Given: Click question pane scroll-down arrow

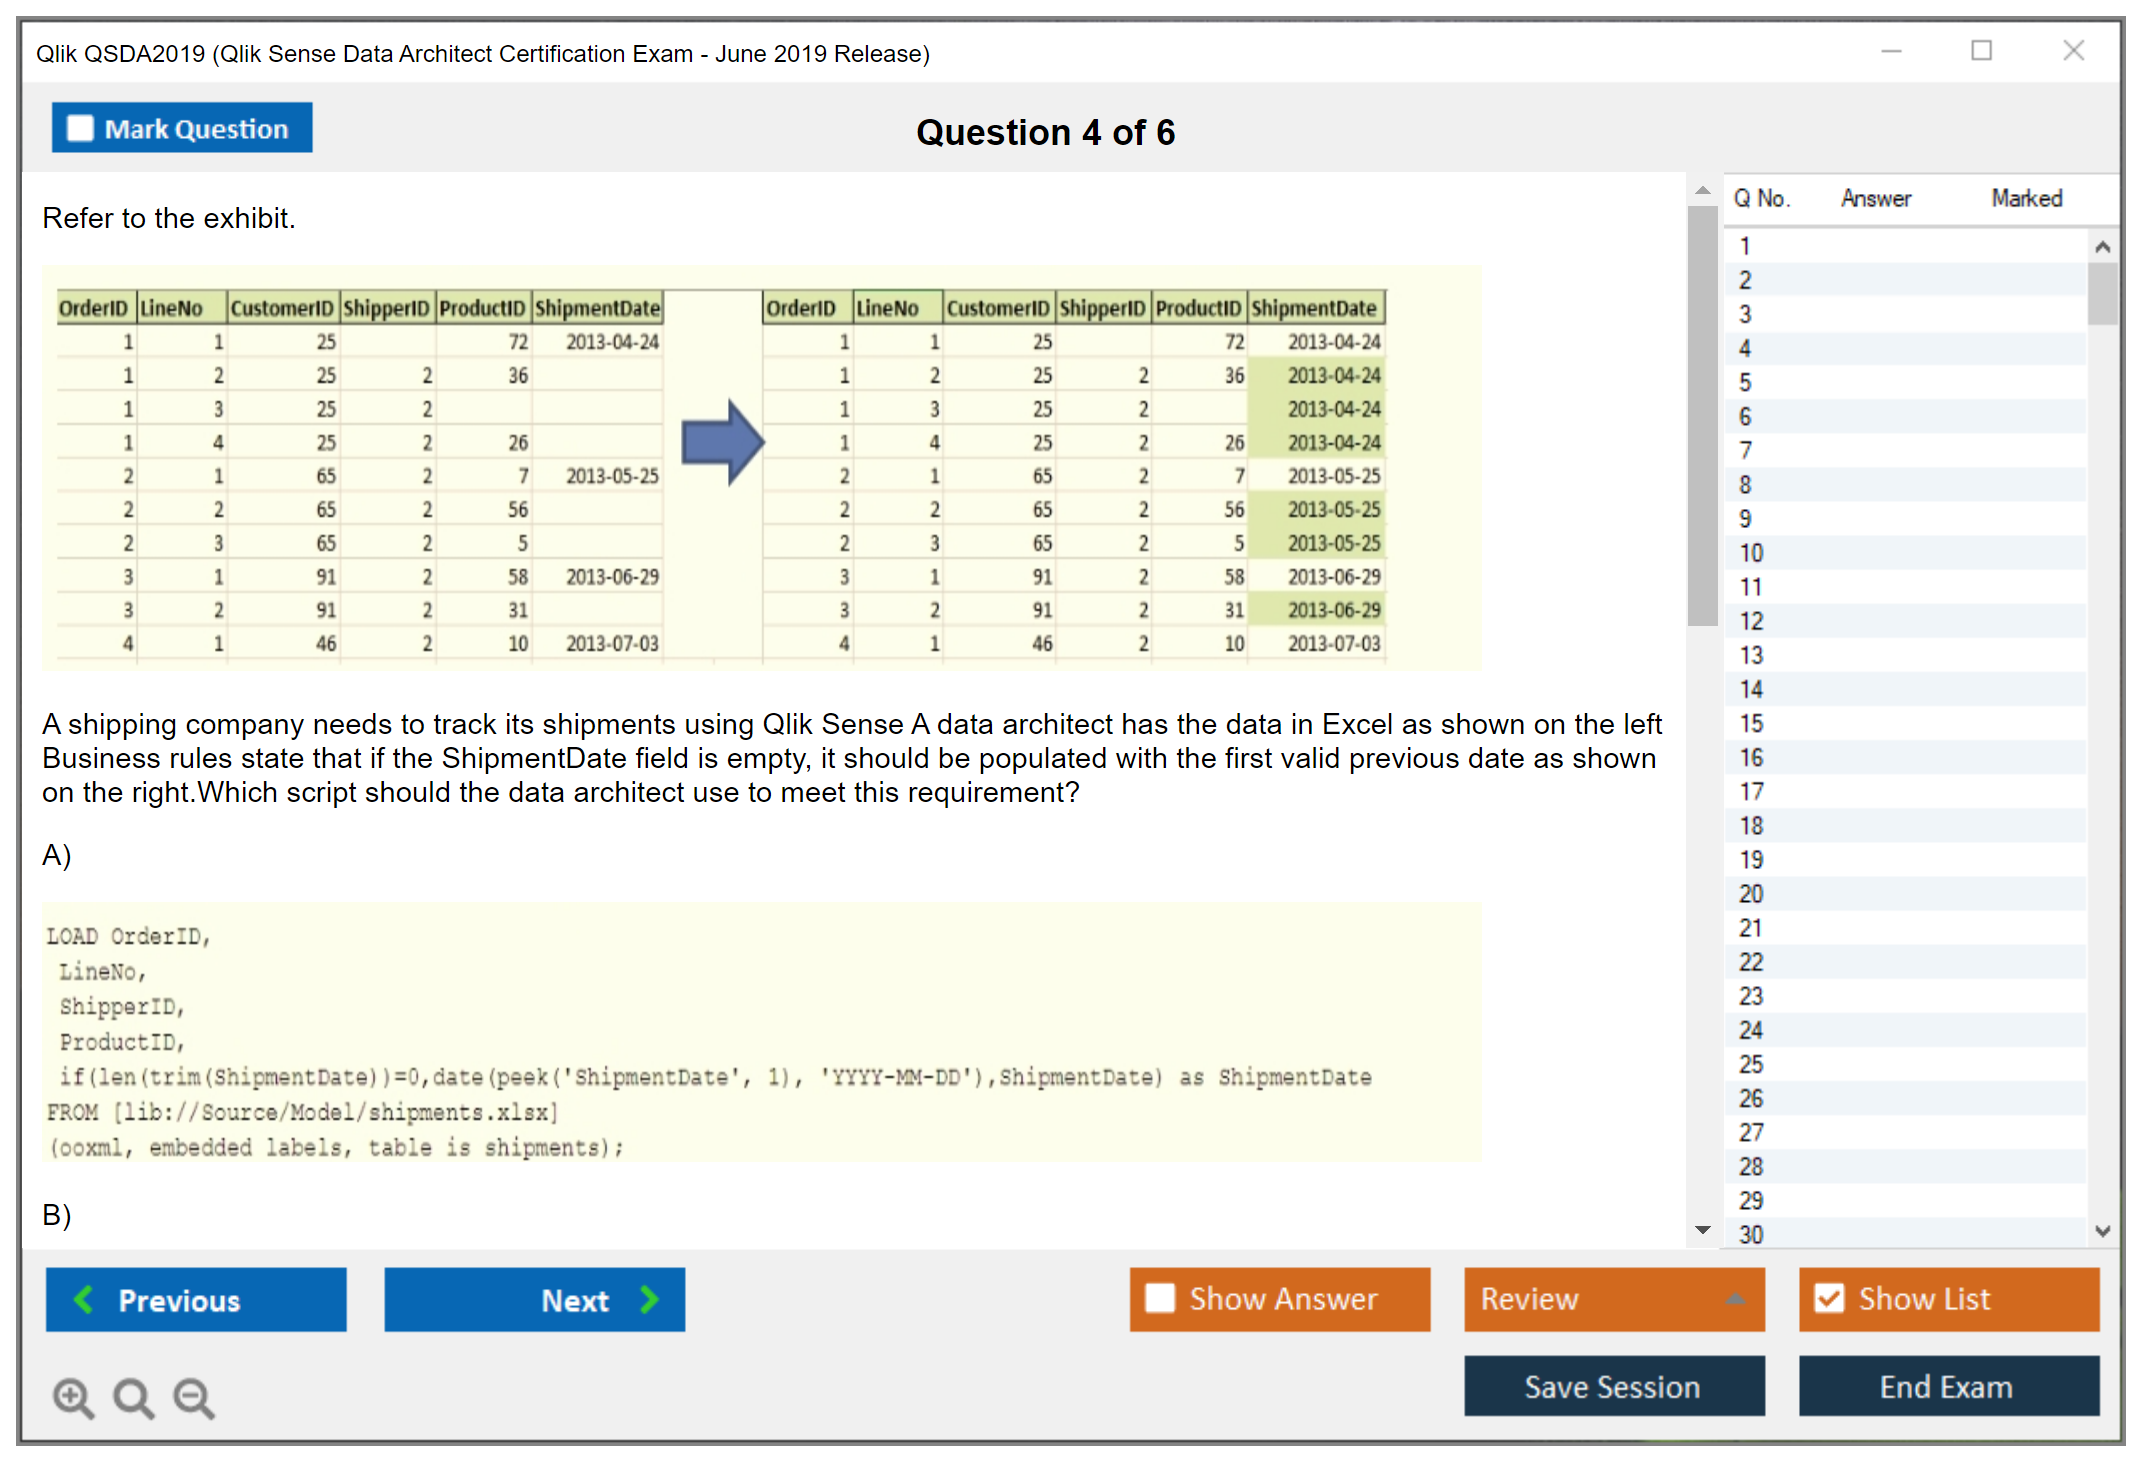Looking at the screenshot, I should point(1702,1230).
